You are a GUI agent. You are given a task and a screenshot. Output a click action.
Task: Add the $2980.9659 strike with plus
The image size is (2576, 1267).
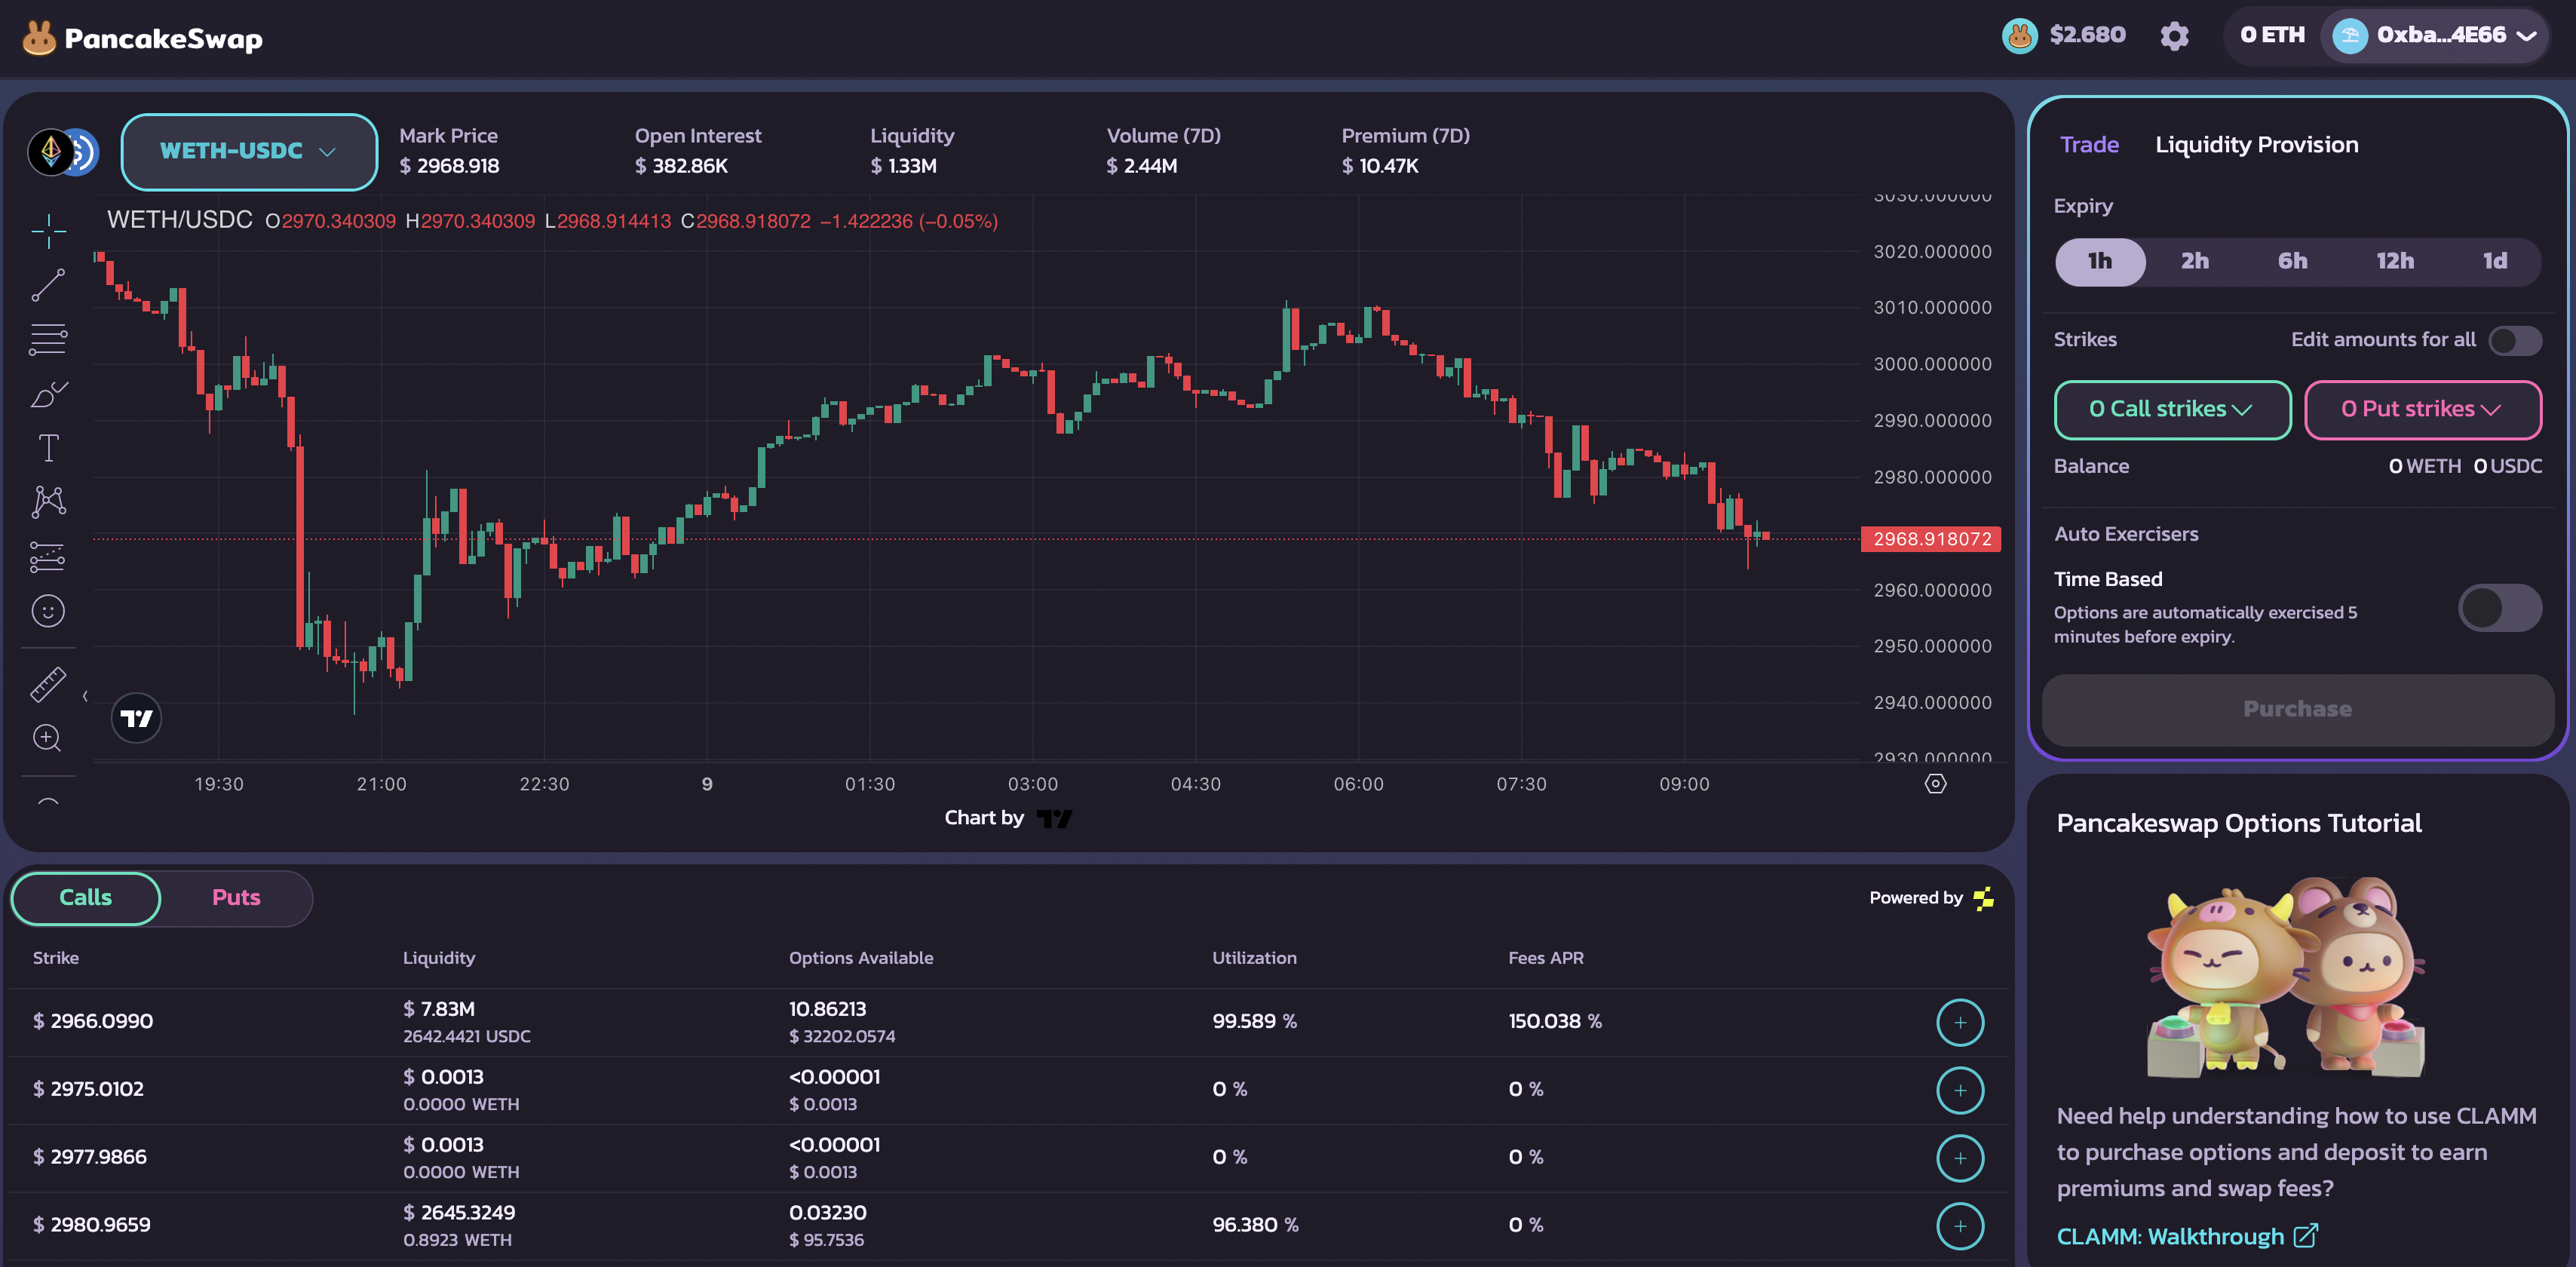coord(1959,1226)
